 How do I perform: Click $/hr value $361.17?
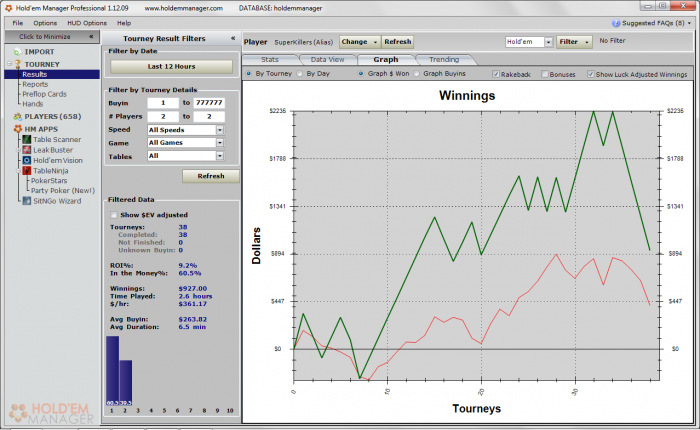(192, 304)
